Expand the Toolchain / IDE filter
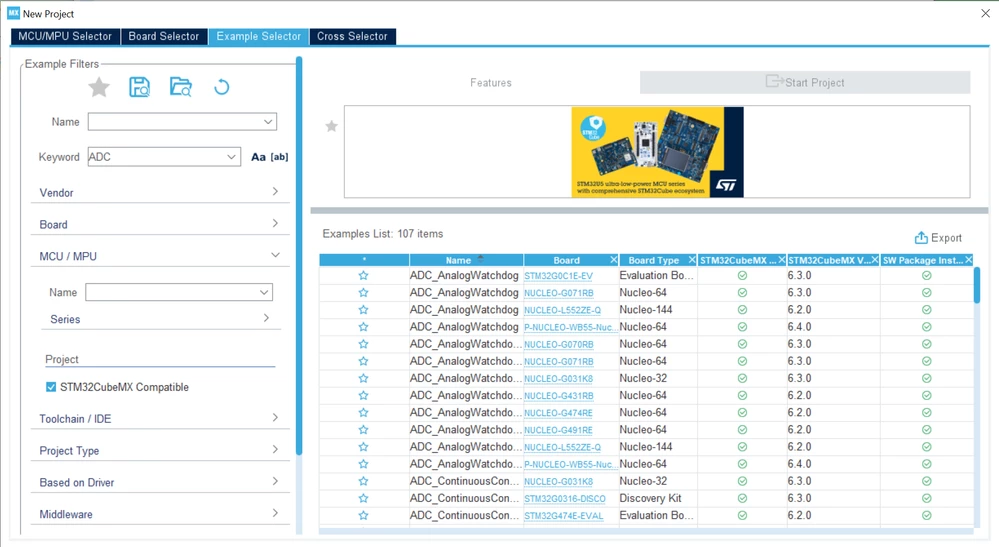 [159, 418]
